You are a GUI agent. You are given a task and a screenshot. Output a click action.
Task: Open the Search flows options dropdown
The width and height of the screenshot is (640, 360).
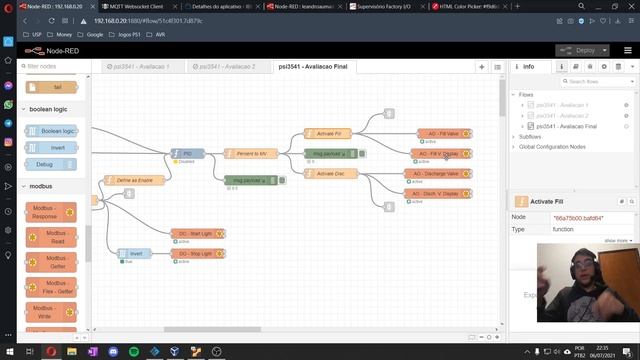click(x=632, y=82)
